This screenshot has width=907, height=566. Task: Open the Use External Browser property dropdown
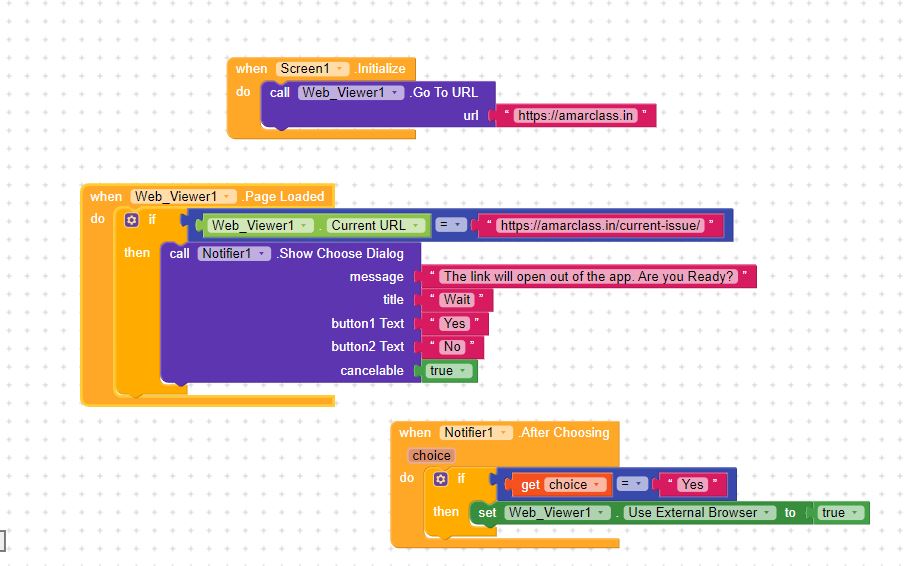[699, 513]
